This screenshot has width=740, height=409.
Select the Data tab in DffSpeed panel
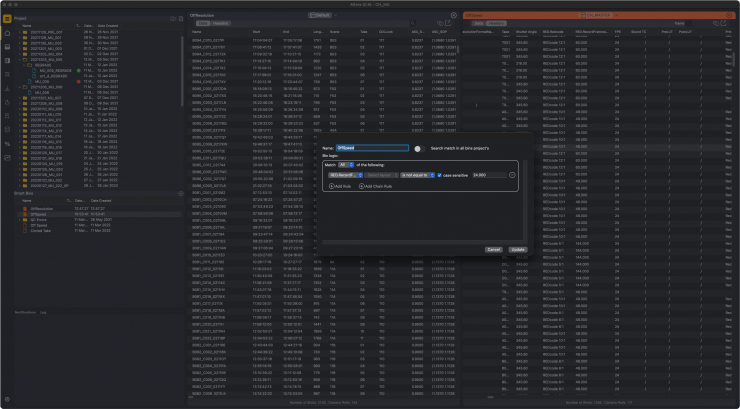click(x=477, y=23)
